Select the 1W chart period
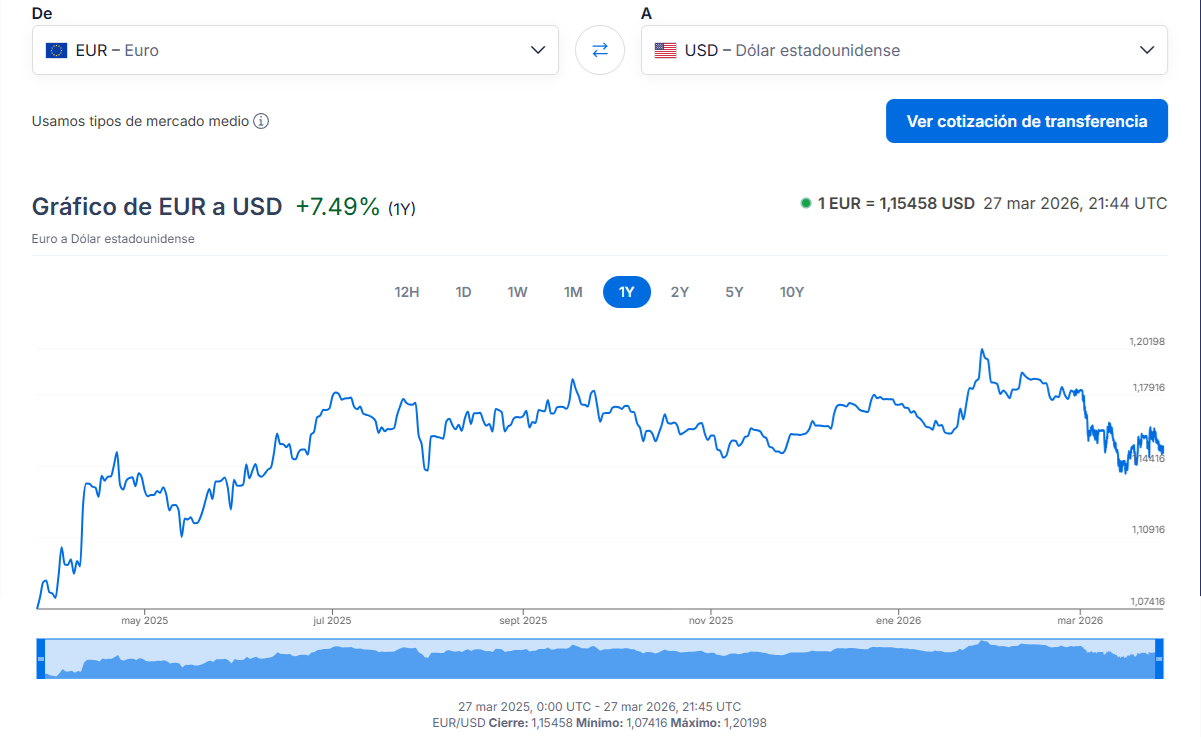Screen dimensions: 1201x737 coord(517,292)
